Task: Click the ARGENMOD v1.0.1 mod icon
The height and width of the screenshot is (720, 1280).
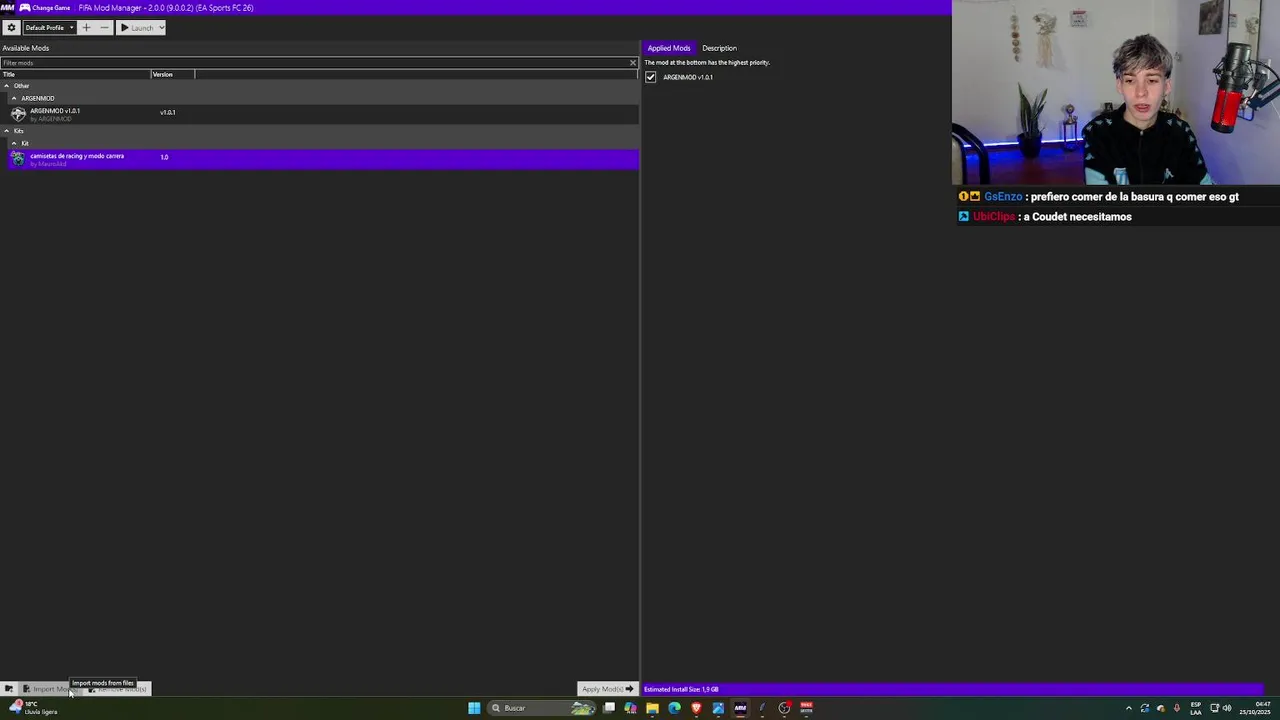Action: [x=18, y=114]
